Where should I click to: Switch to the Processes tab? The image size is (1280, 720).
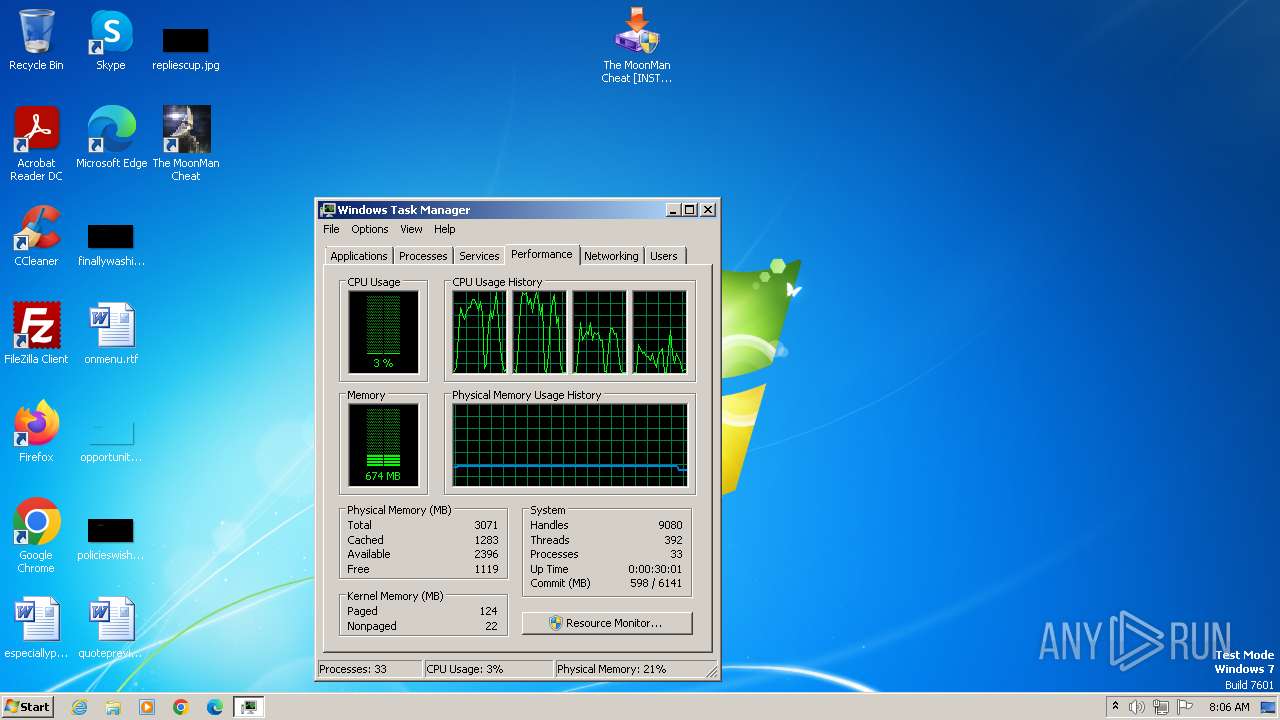pos(423,256)
